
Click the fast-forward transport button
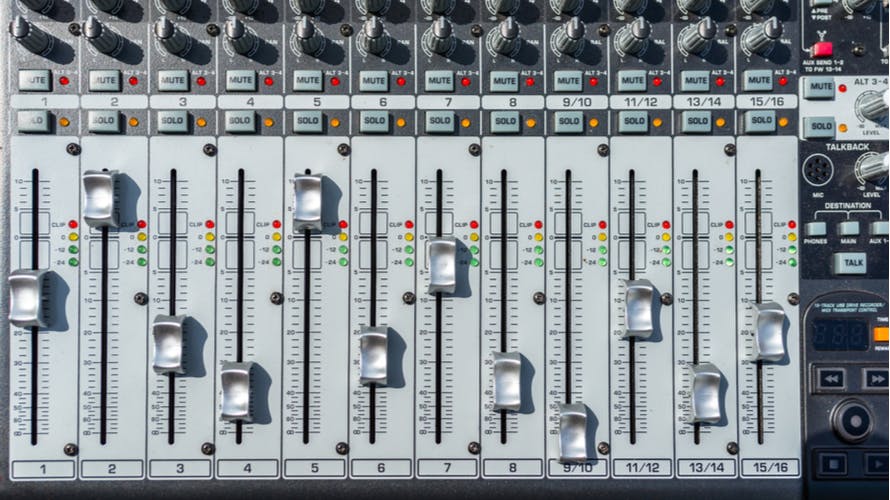pos(875,379)
